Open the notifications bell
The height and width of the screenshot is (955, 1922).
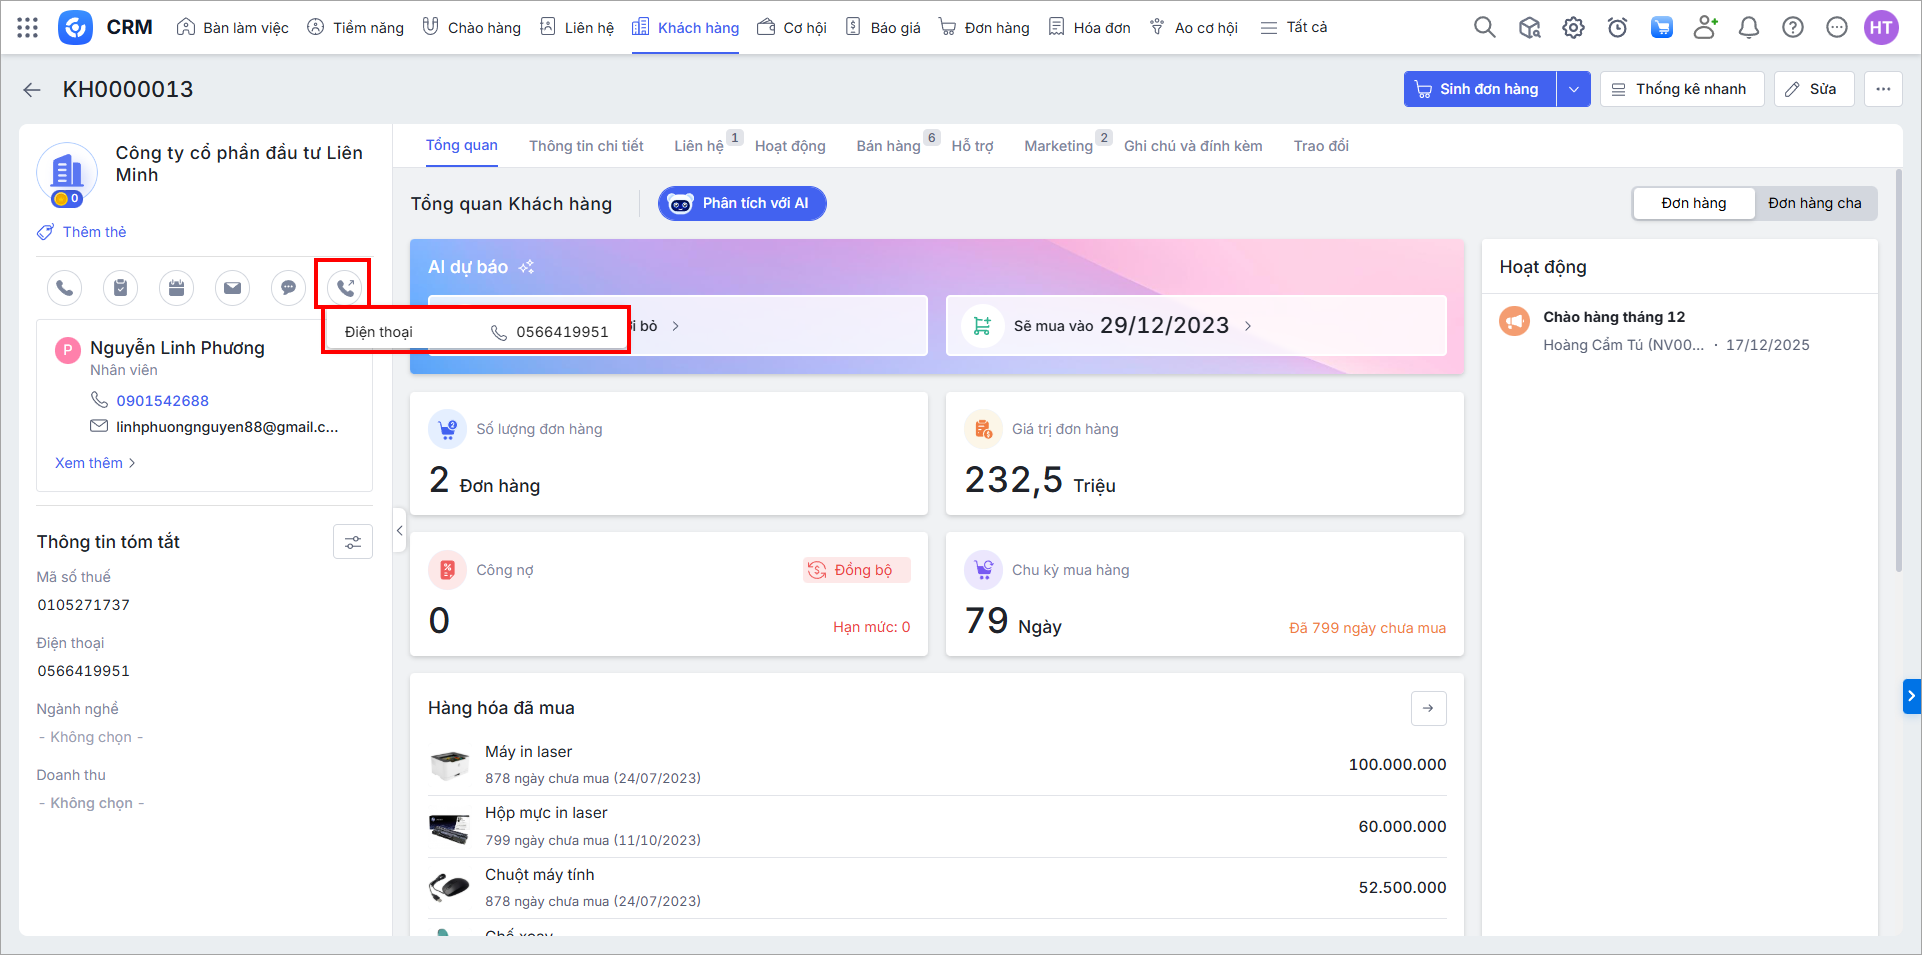1748,28
